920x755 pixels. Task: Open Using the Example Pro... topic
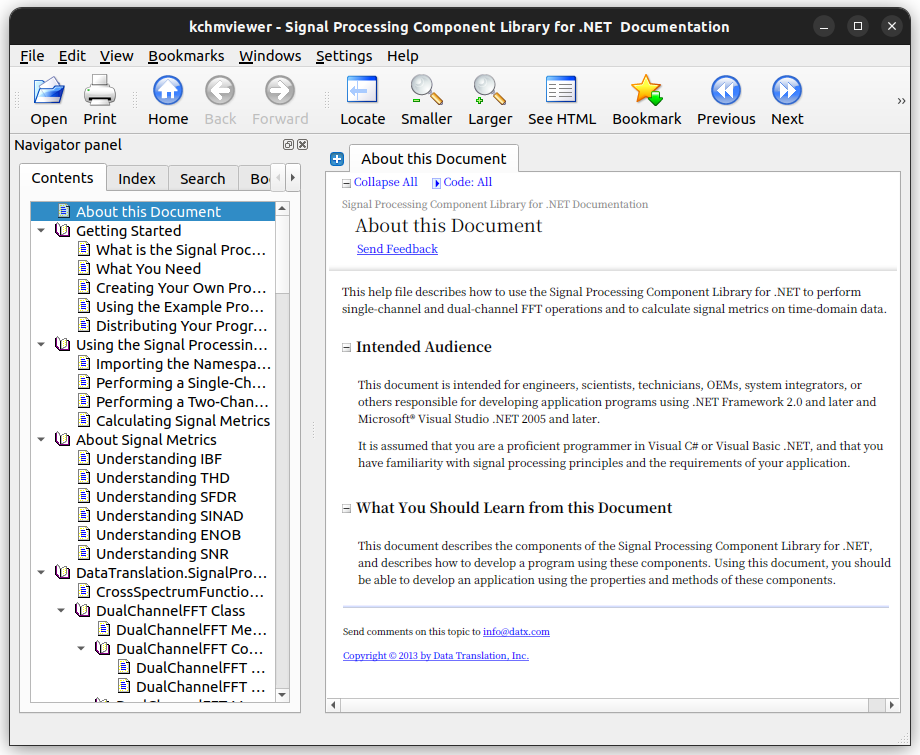(x=180, y=307)
